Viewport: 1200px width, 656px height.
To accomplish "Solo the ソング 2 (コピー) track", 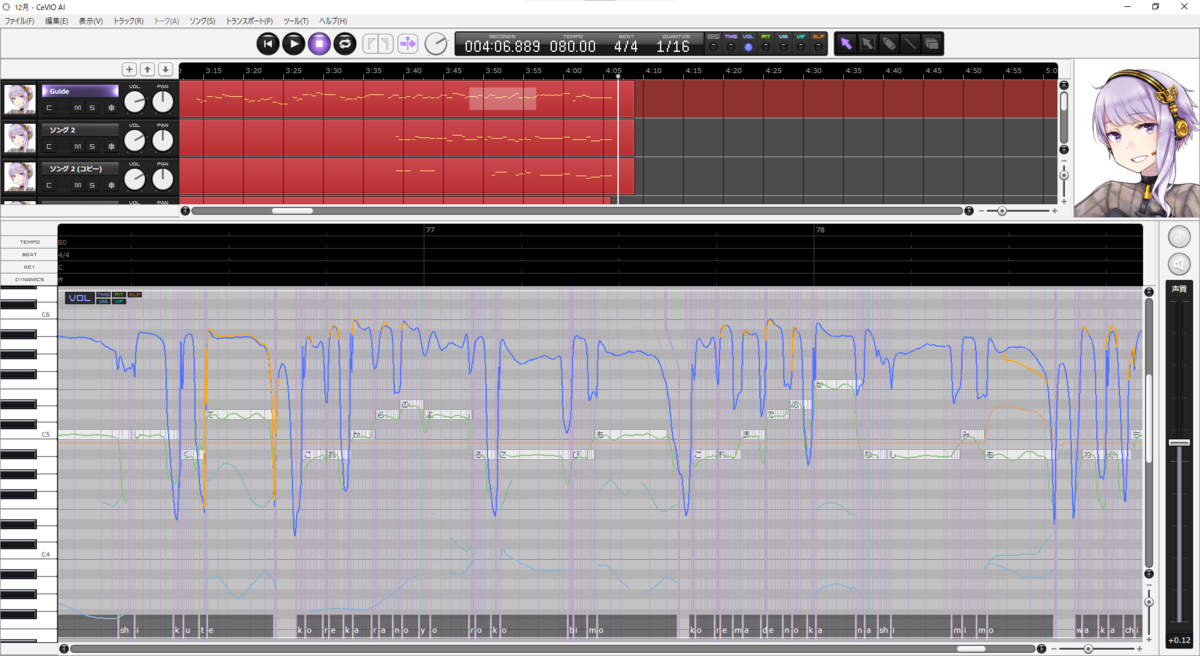I will pos(92,185).
